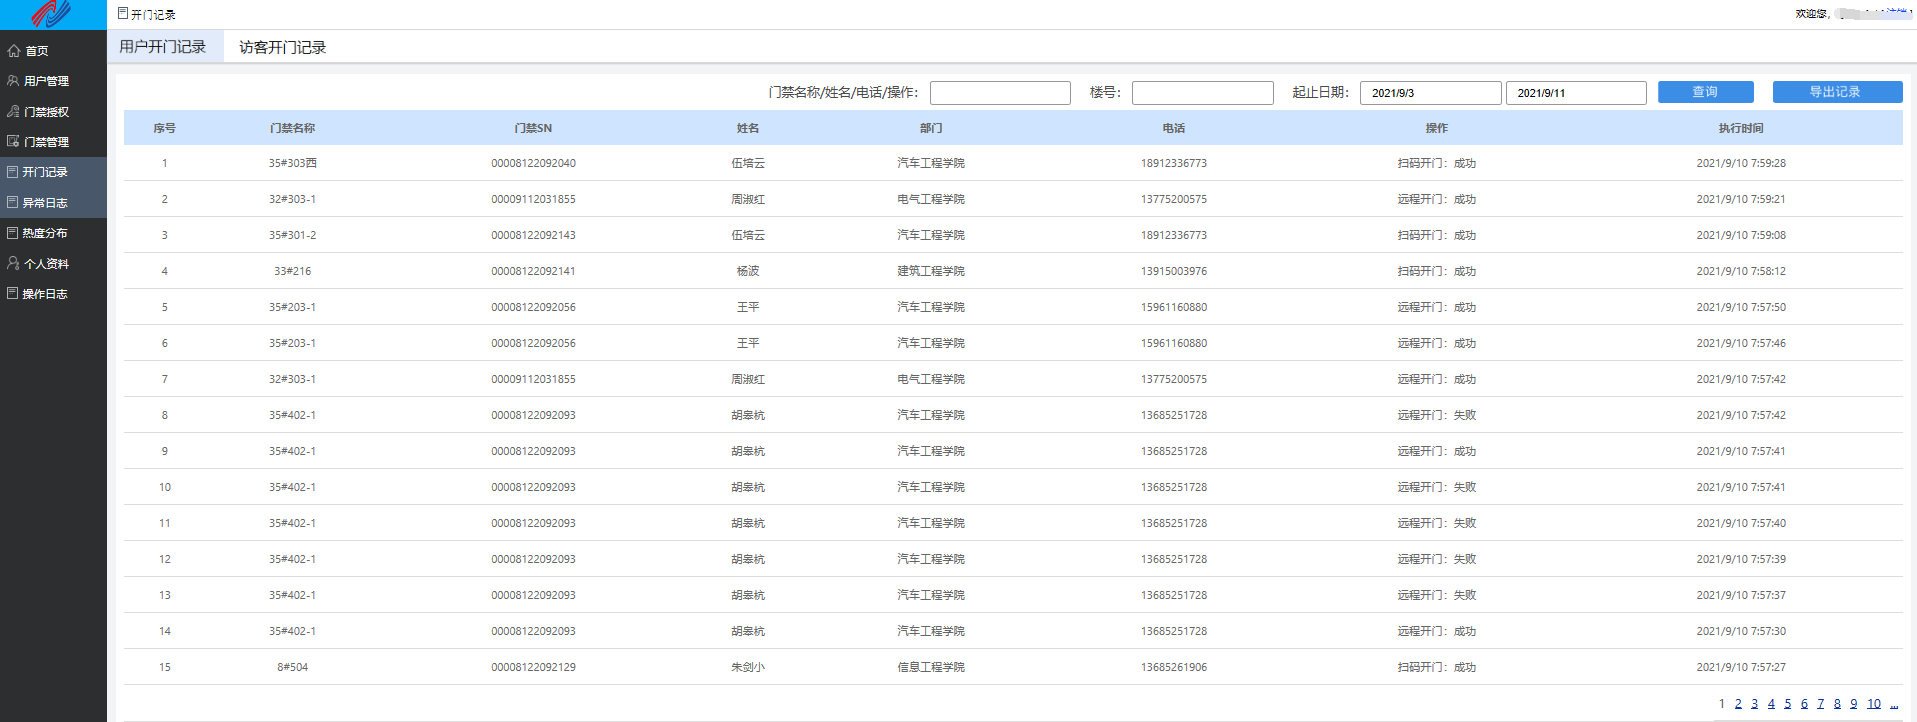This screenshot has width=1917, height=722.
Task: Click the 门禁管理 edit icon
Action: pos(14,142)
